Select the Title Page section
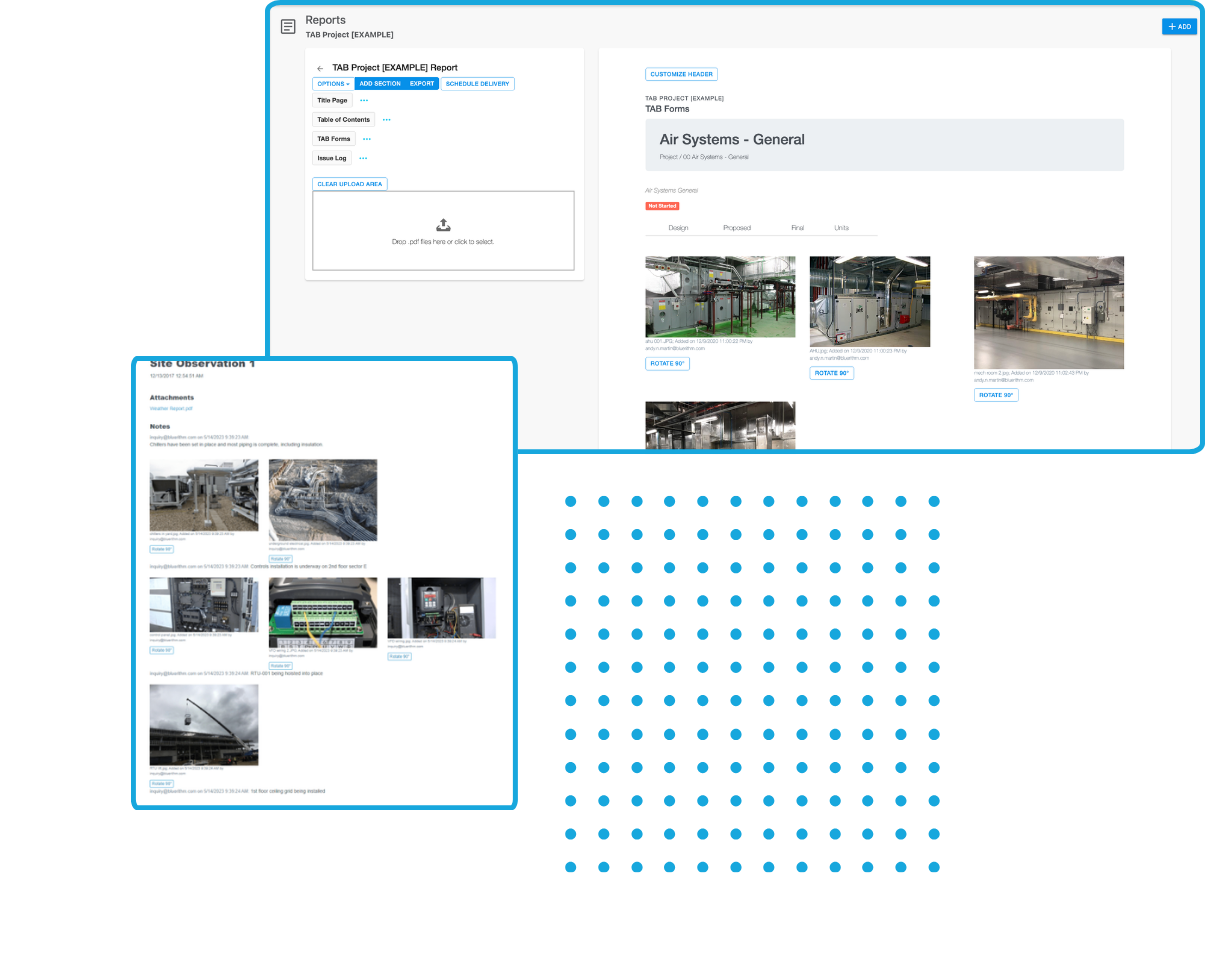 (x=332, y=100)
